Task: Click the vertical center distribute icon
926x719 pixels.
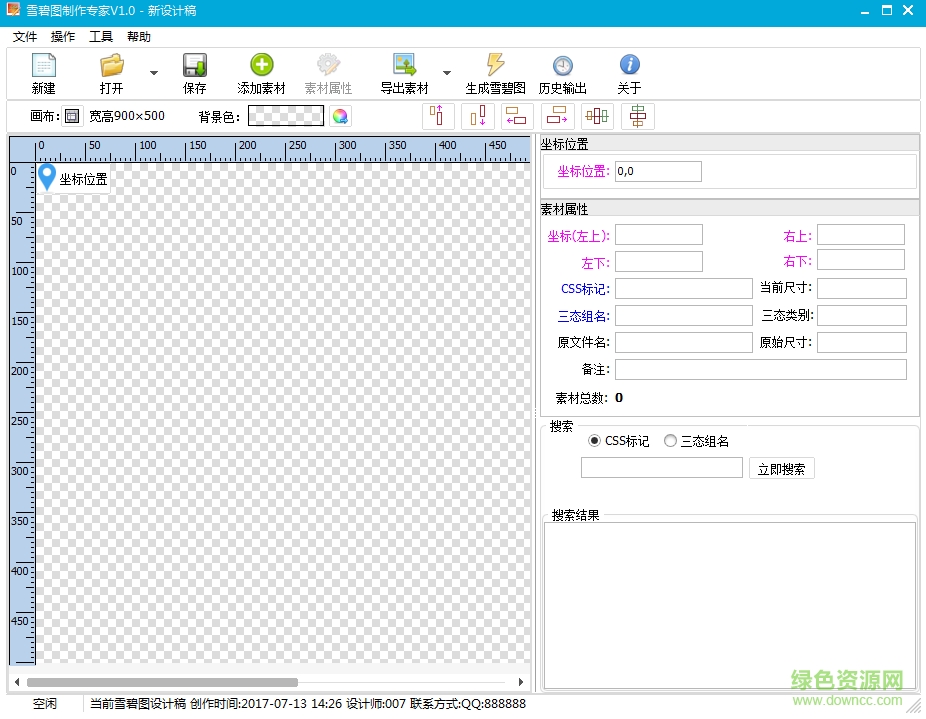Action: click(637, 115)
